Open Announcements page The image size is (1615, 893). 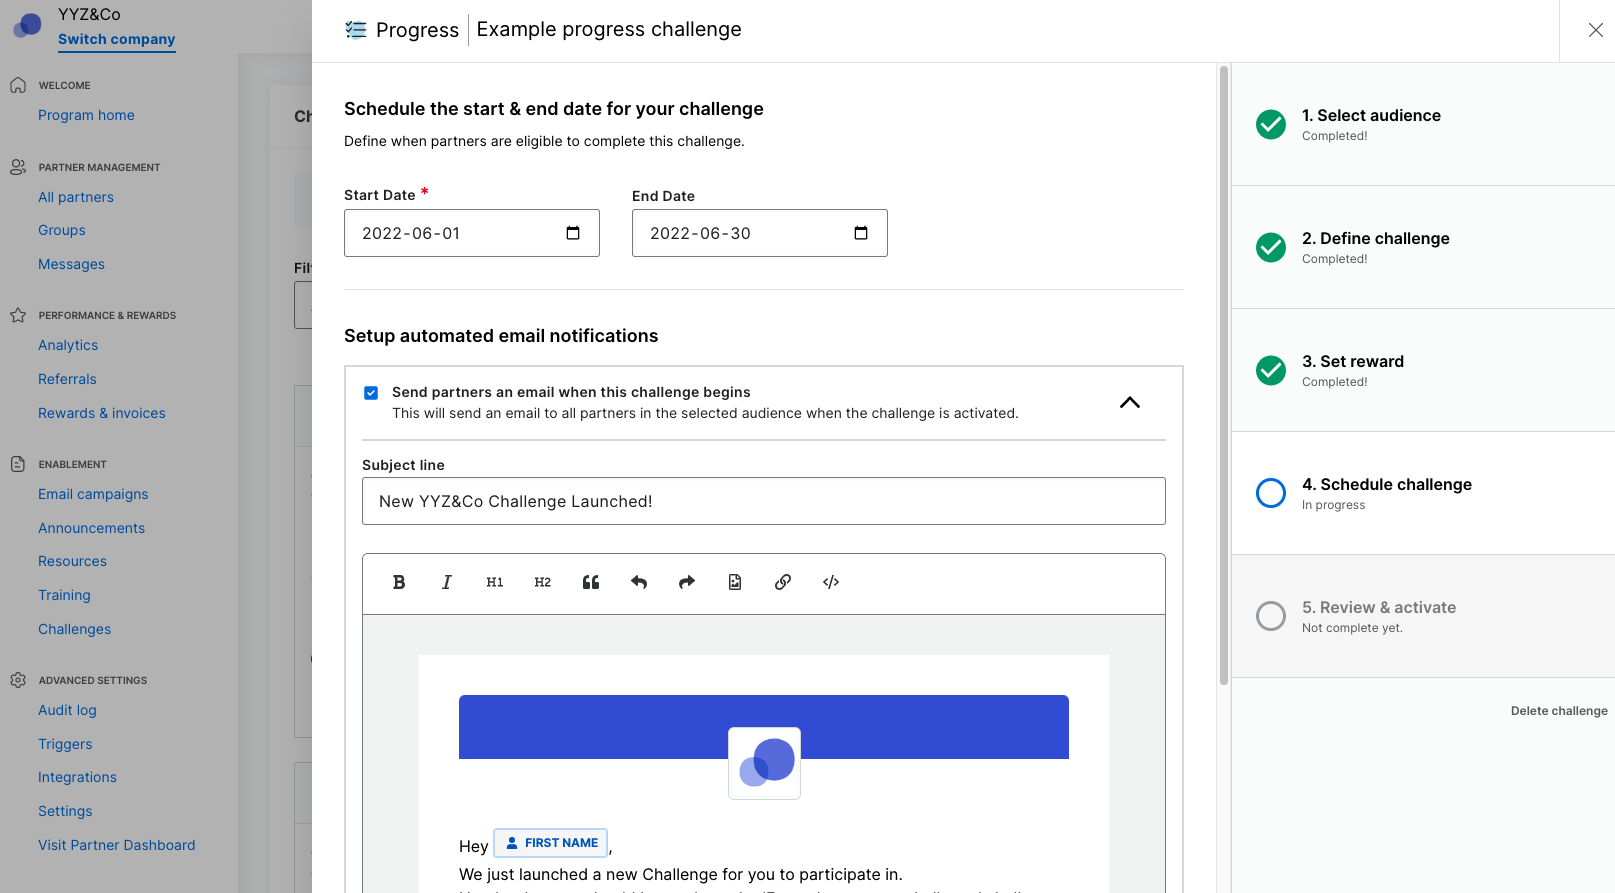coord(91,528)
